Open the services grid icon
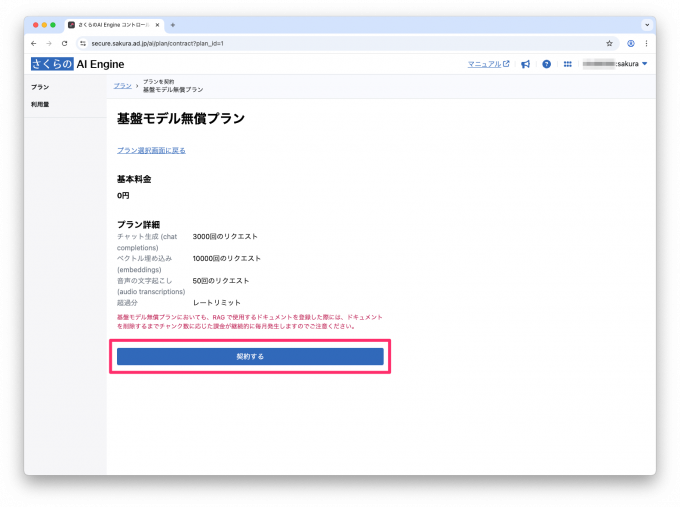Image resolution: width=680 pixels, height=507 pixels. coord(568,64)
